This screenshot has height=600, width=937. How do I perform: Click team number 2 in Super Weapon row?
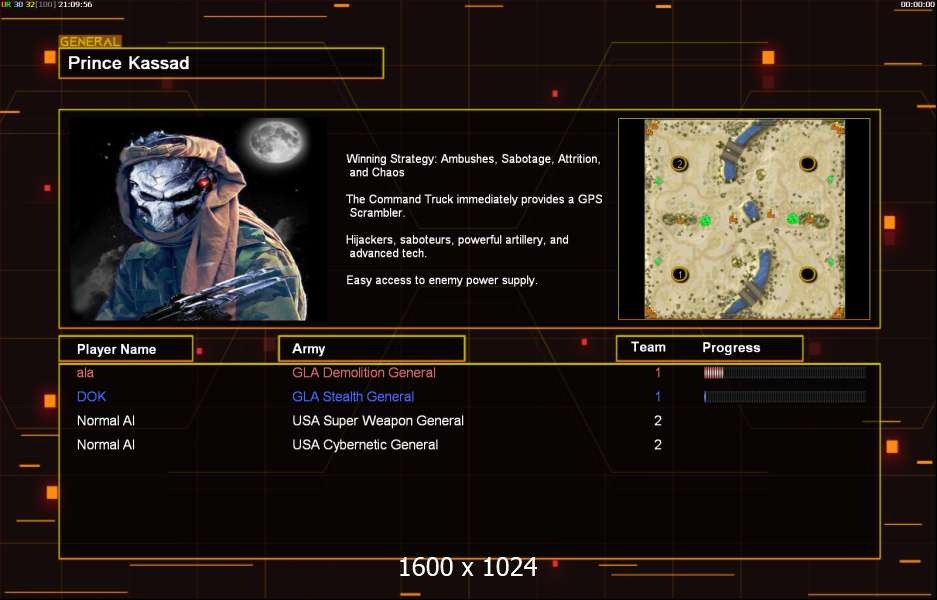(x=658, y=421)
